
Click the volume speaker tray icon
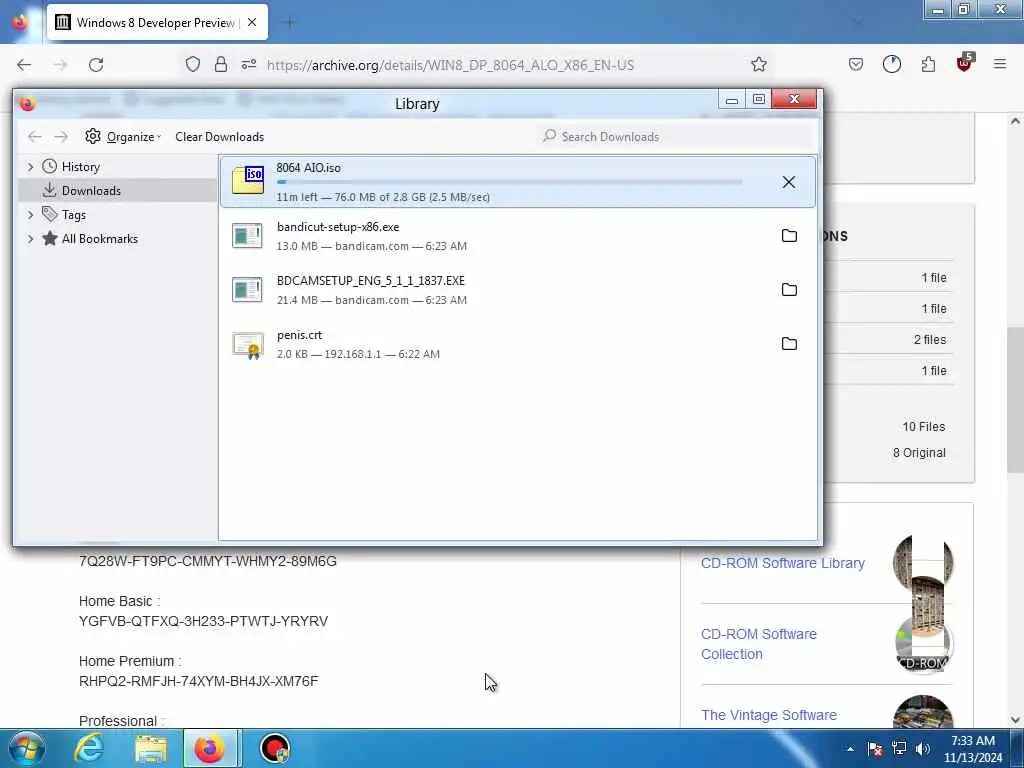(923, 749)
